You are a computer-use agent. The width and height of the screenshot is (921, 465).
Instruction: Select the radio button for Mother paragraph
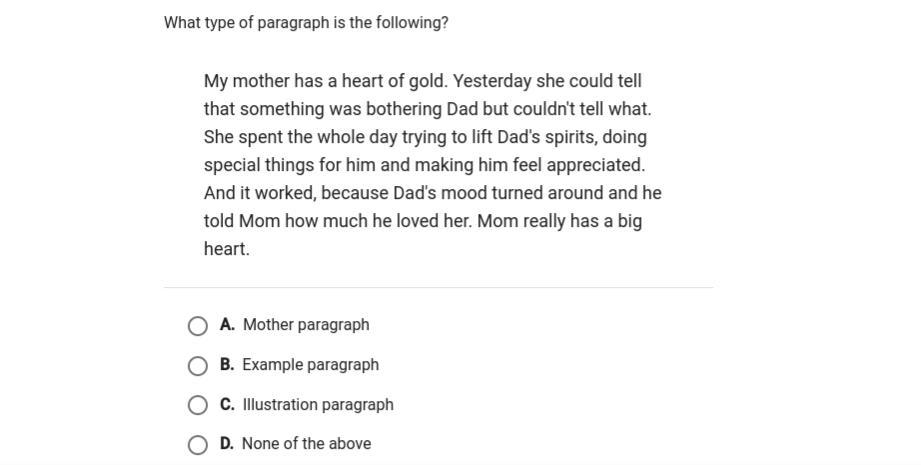197,326
